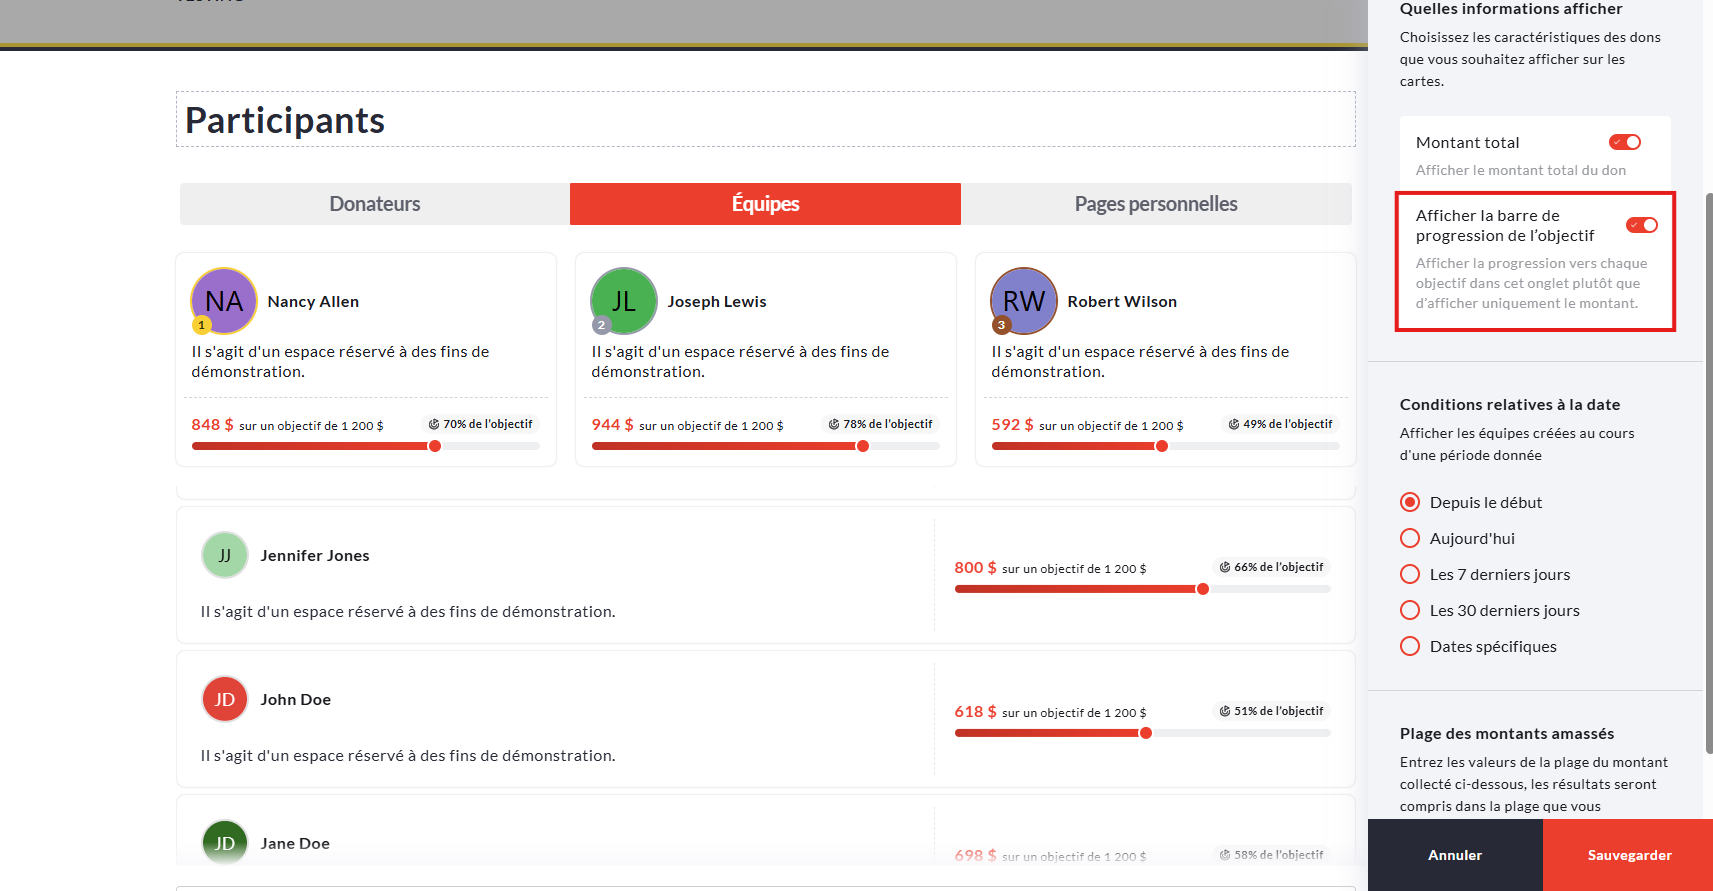Click Robert Wilson's RW avatar

point(1024,301)
